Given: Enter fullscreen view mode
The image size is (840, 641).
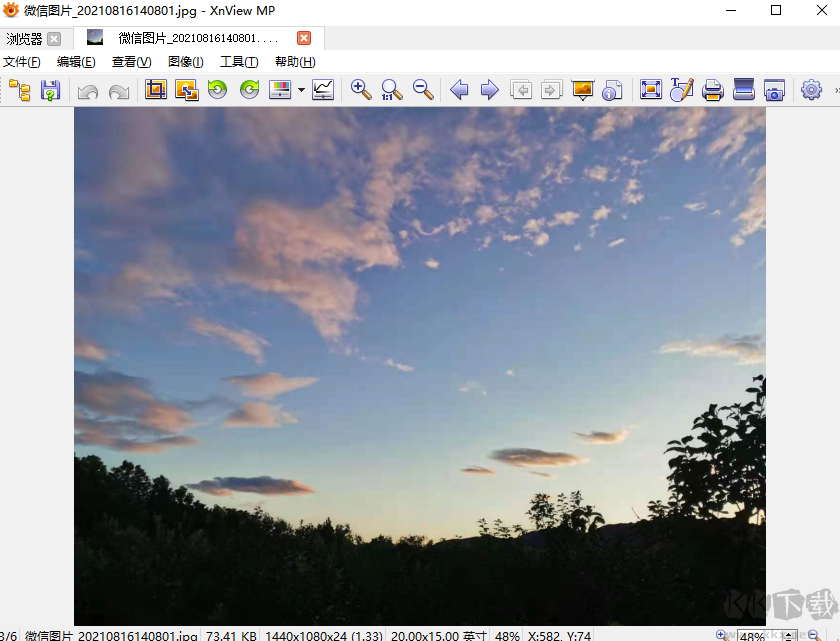Looking at the screenshot, I should (651, 90).
